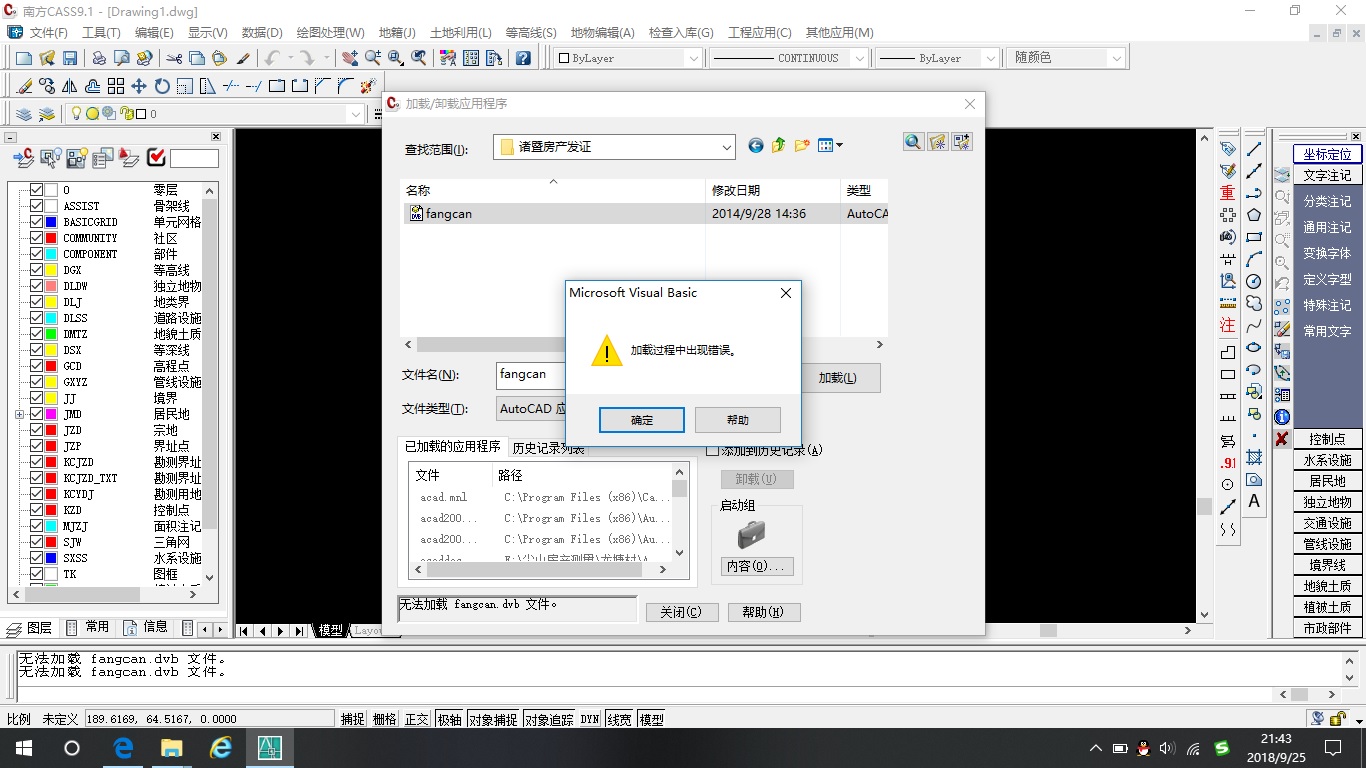Viewport: 1366px width, 768px height.
Task: Click 确定 in the Visual Basic error dialog
Action: [641, 420]
